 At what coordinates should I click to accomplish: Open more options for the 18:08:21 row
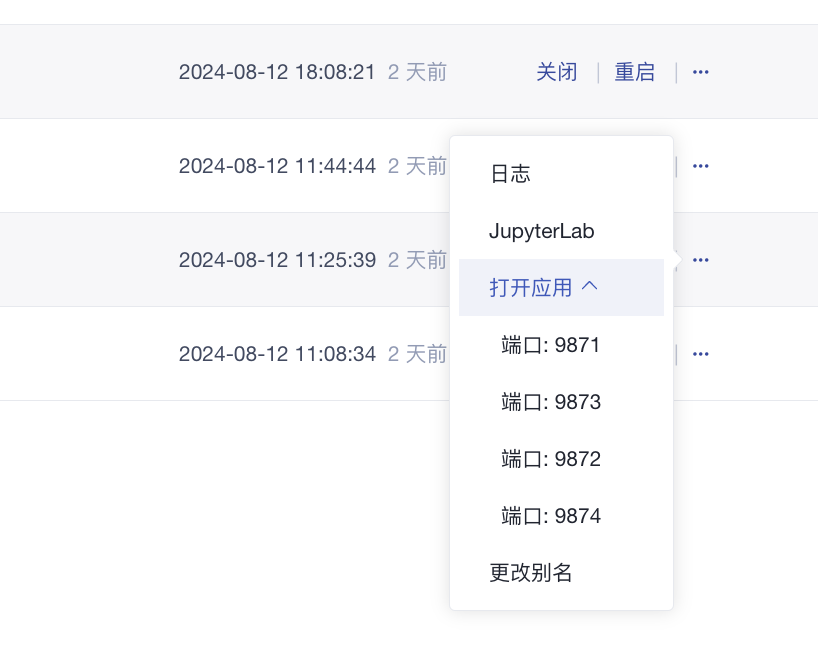coord(700,72)
